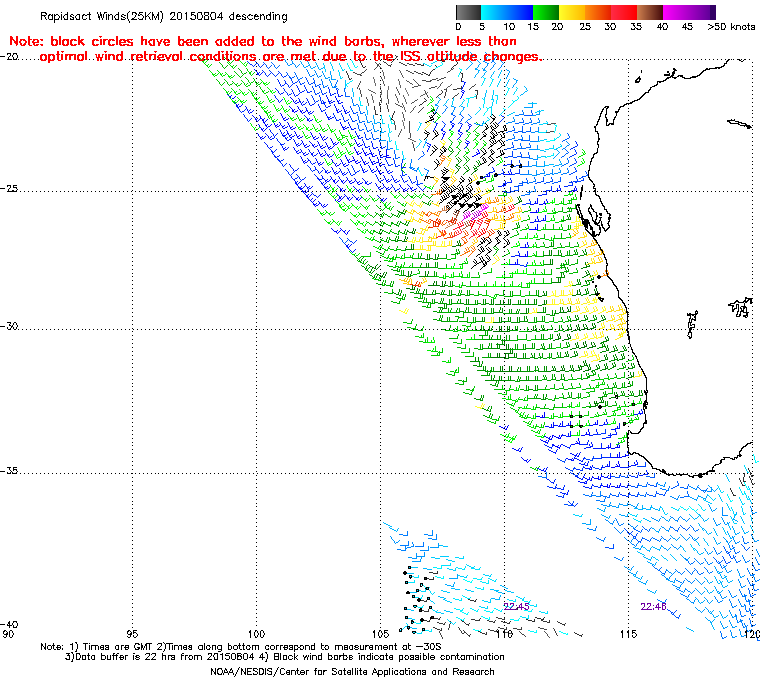Click the green 15-20 knots legend swatch

(x=546, y=12)
